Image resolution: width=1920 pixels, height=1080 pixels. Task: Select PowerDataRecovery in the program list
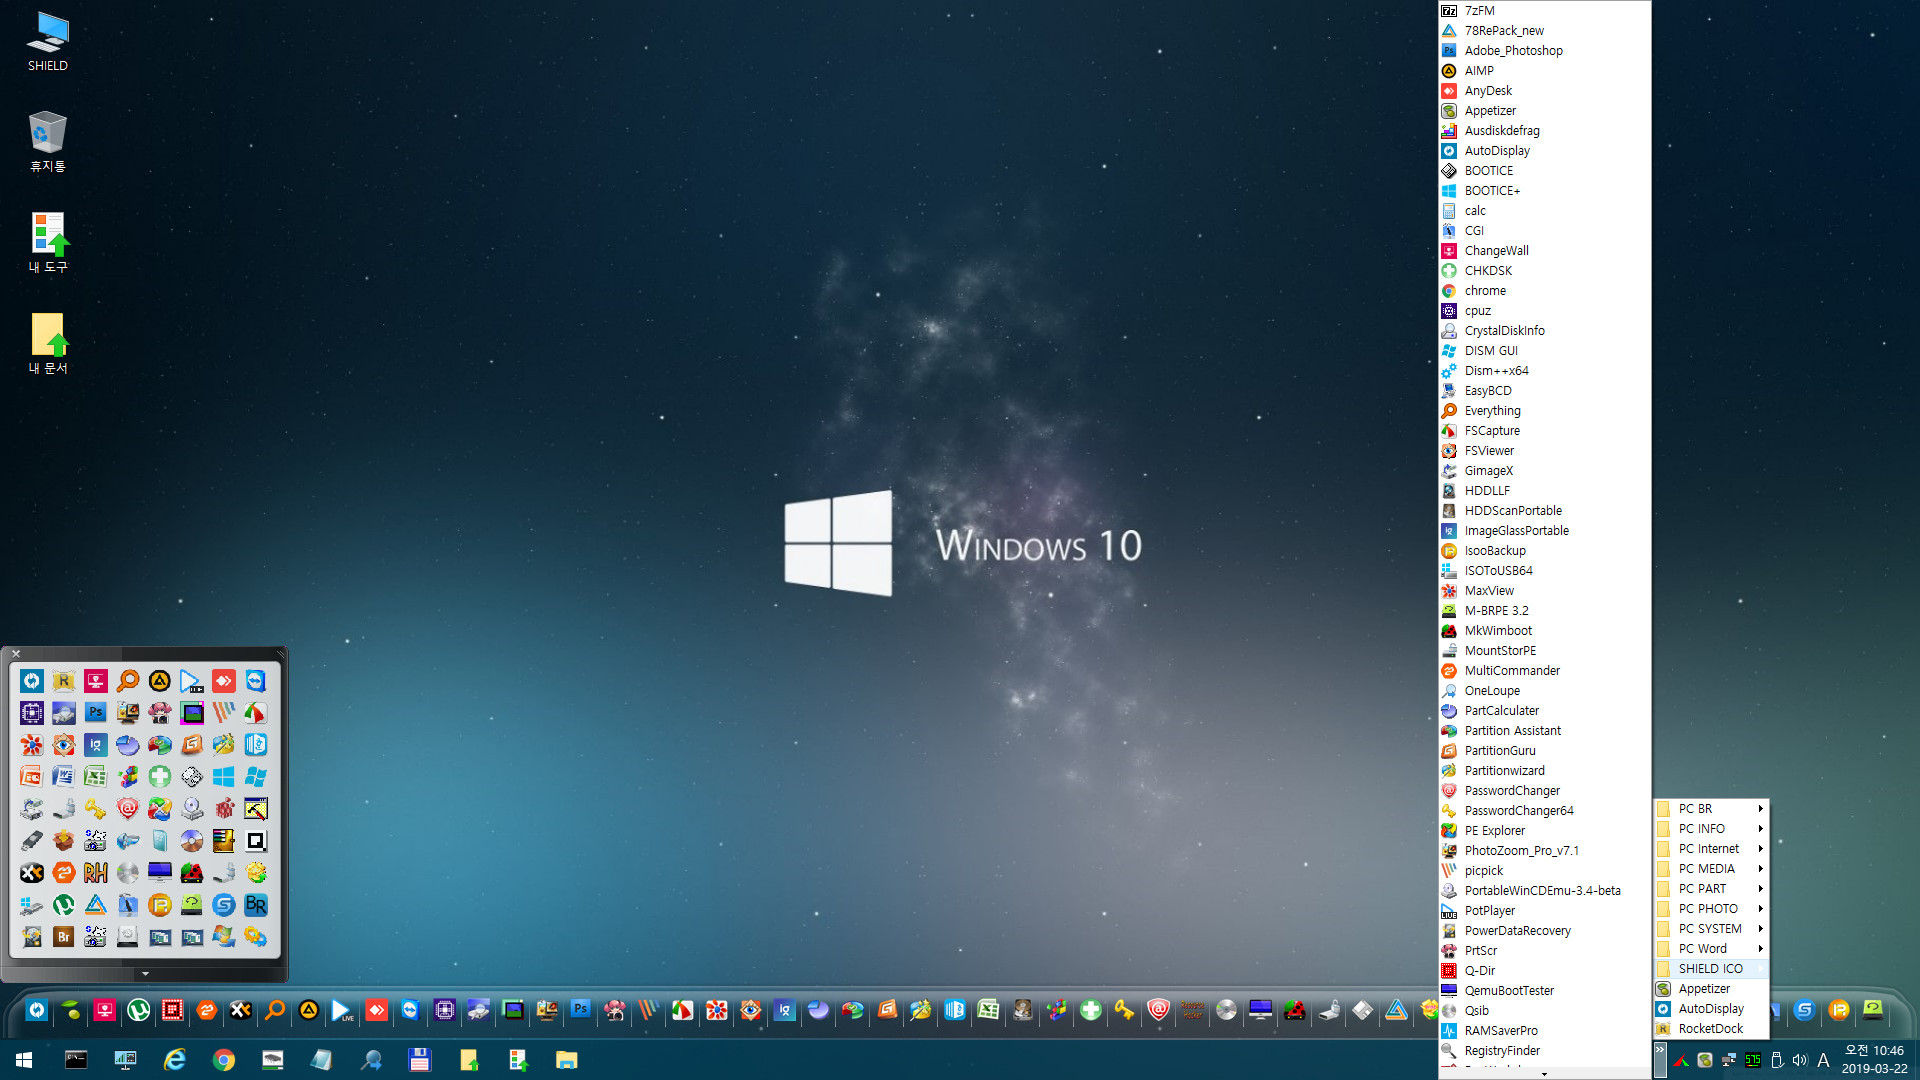[x=1544, y=930]
